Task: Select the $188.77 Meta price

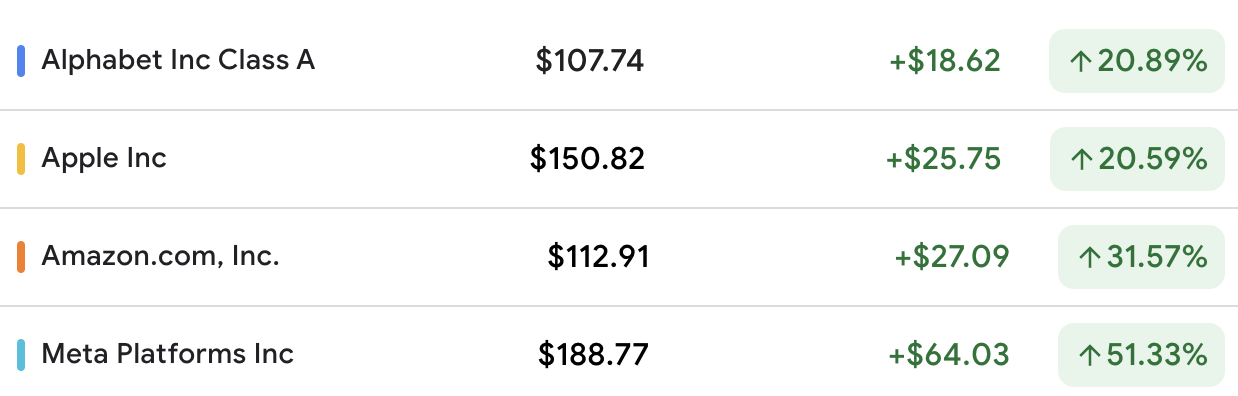Action: pos(593,354)
